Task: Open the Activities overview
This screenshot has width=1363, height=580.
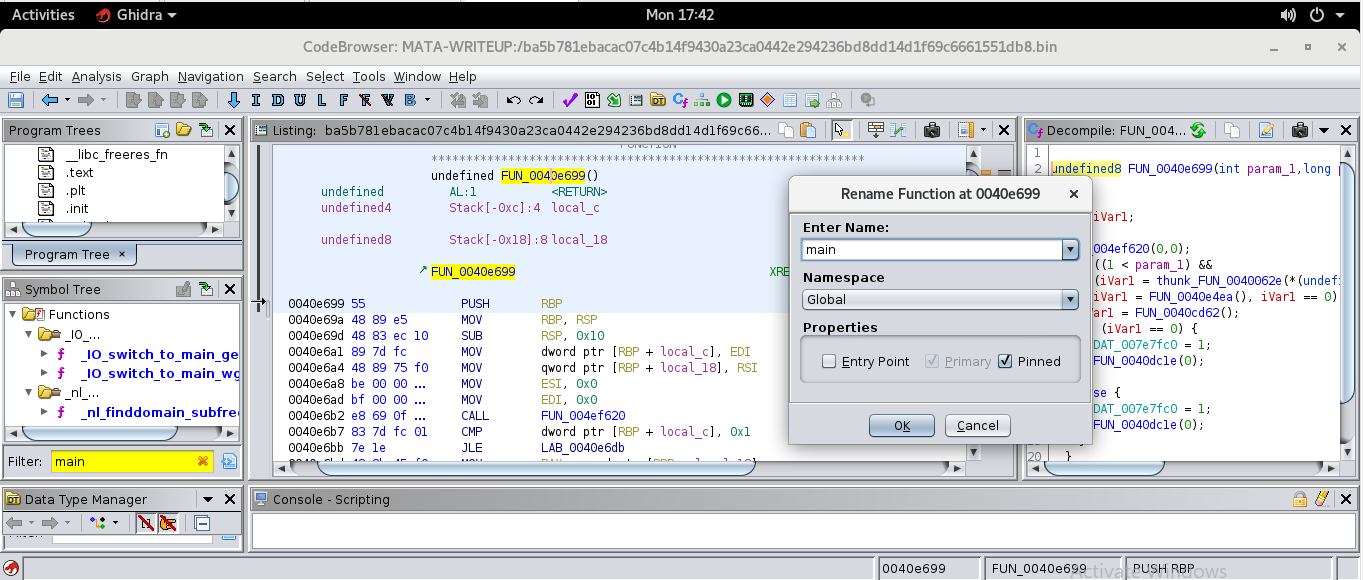Action: tap(43, 15)
